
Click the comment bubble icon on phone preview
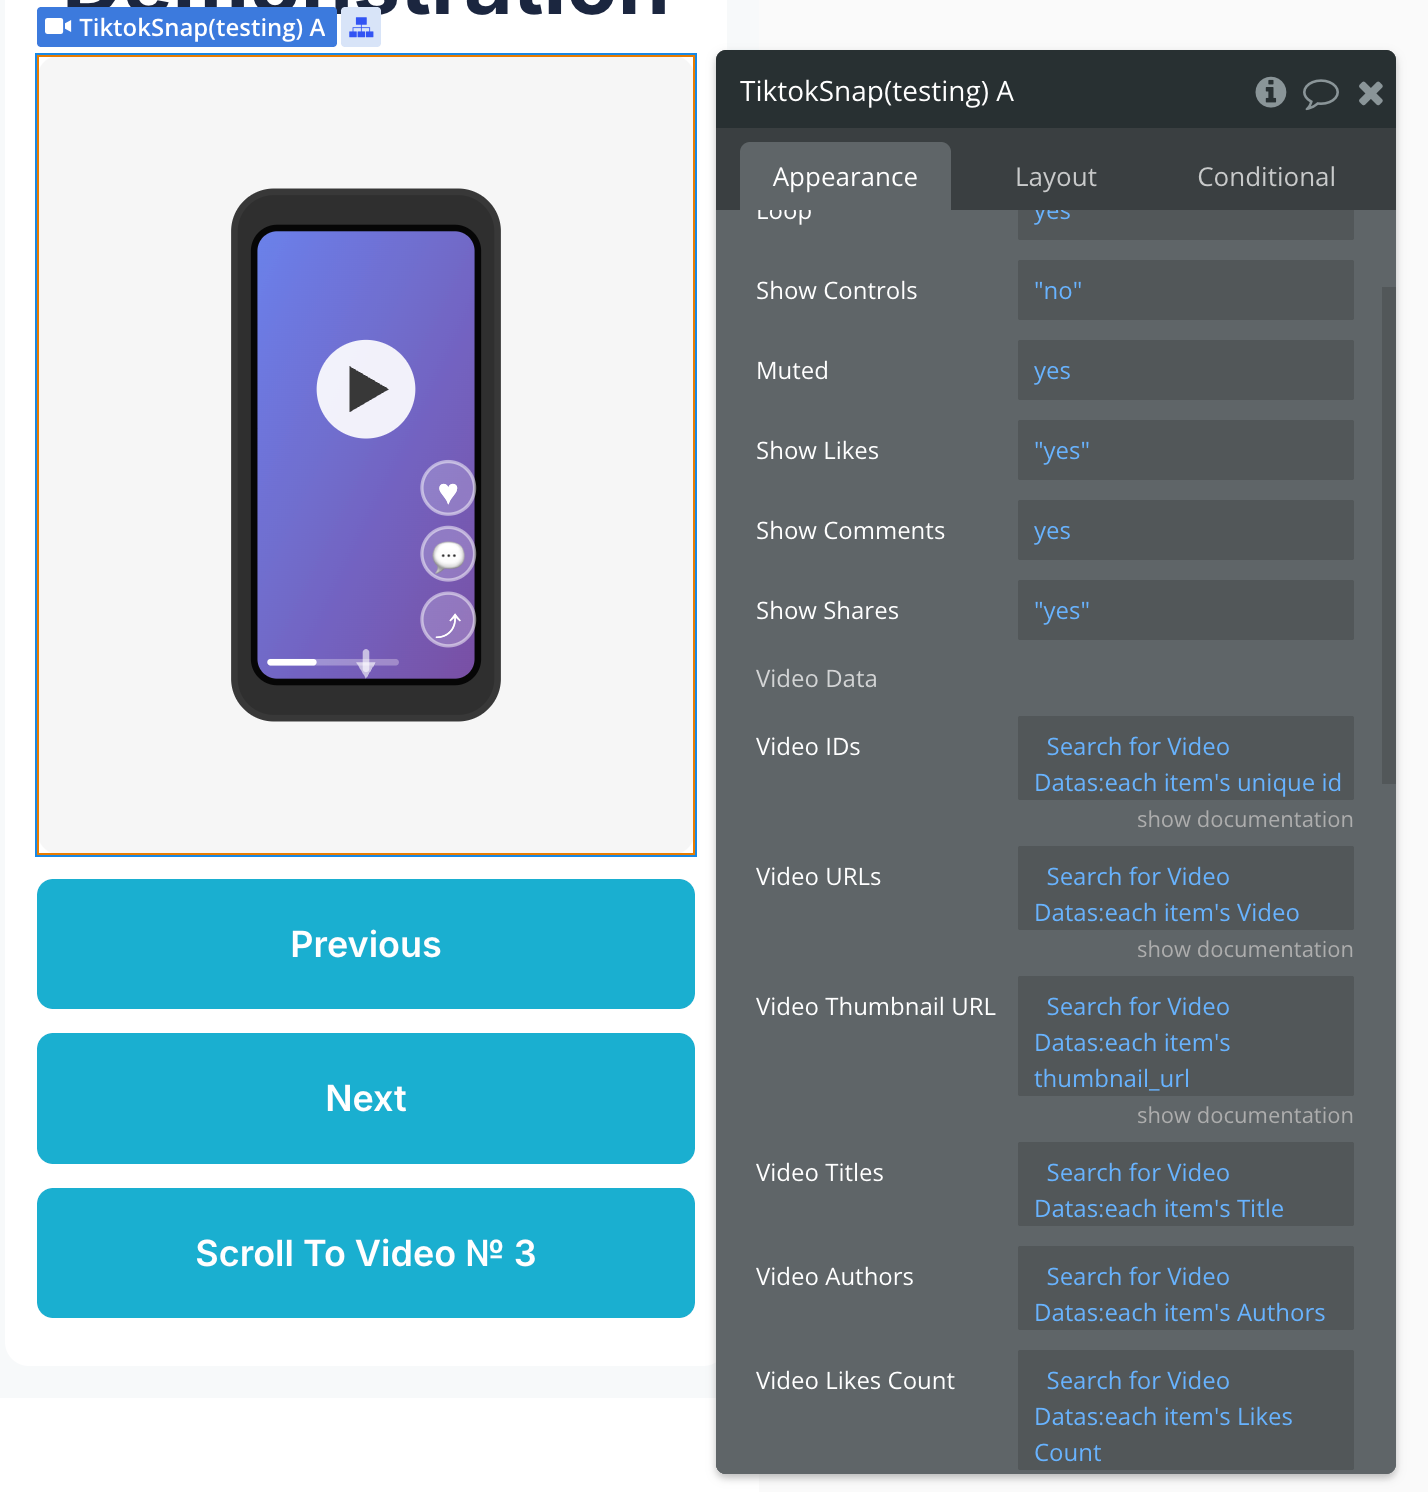click(x=448, y=554)
